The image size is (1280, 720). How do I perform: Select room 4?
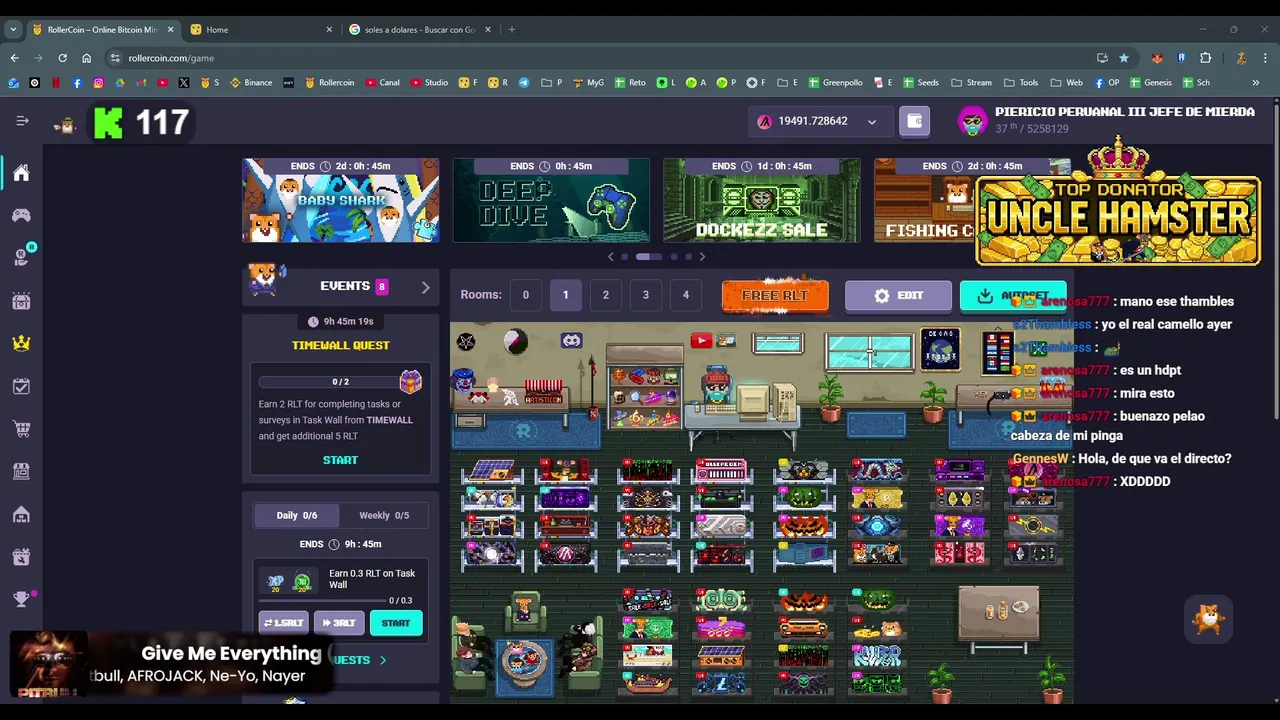(685, 295)
